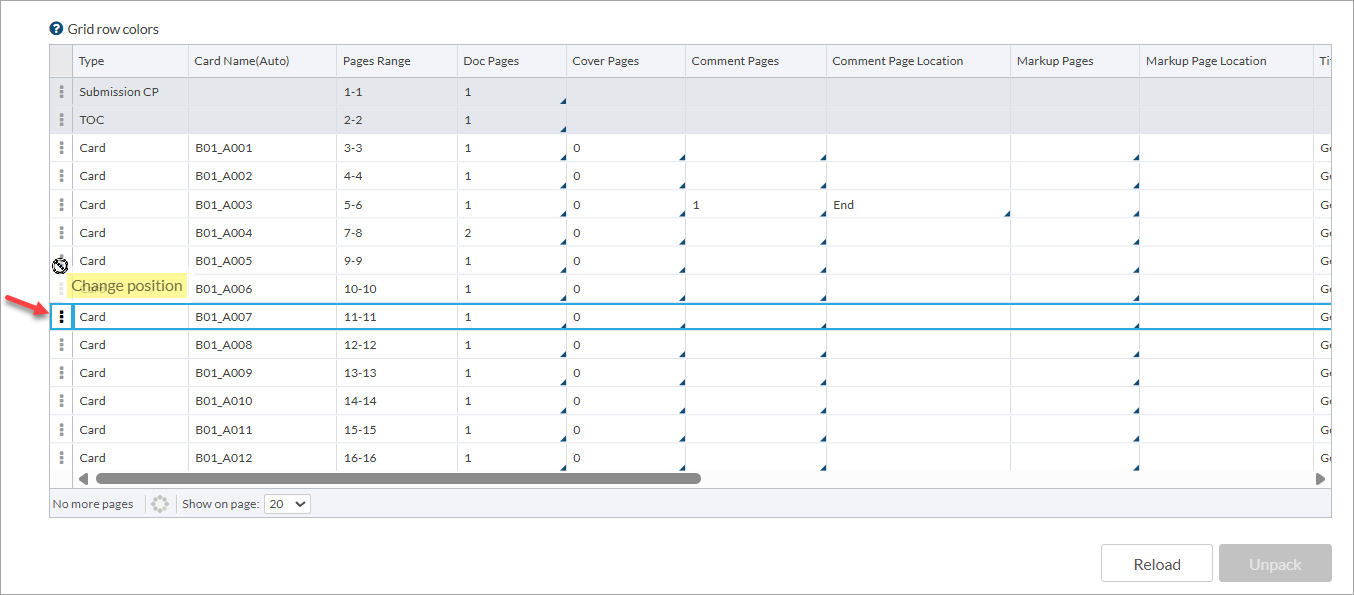Screen dimensions: 1354x595
Task: Select the B01_A003 card name cell
Action: [262, 205]
